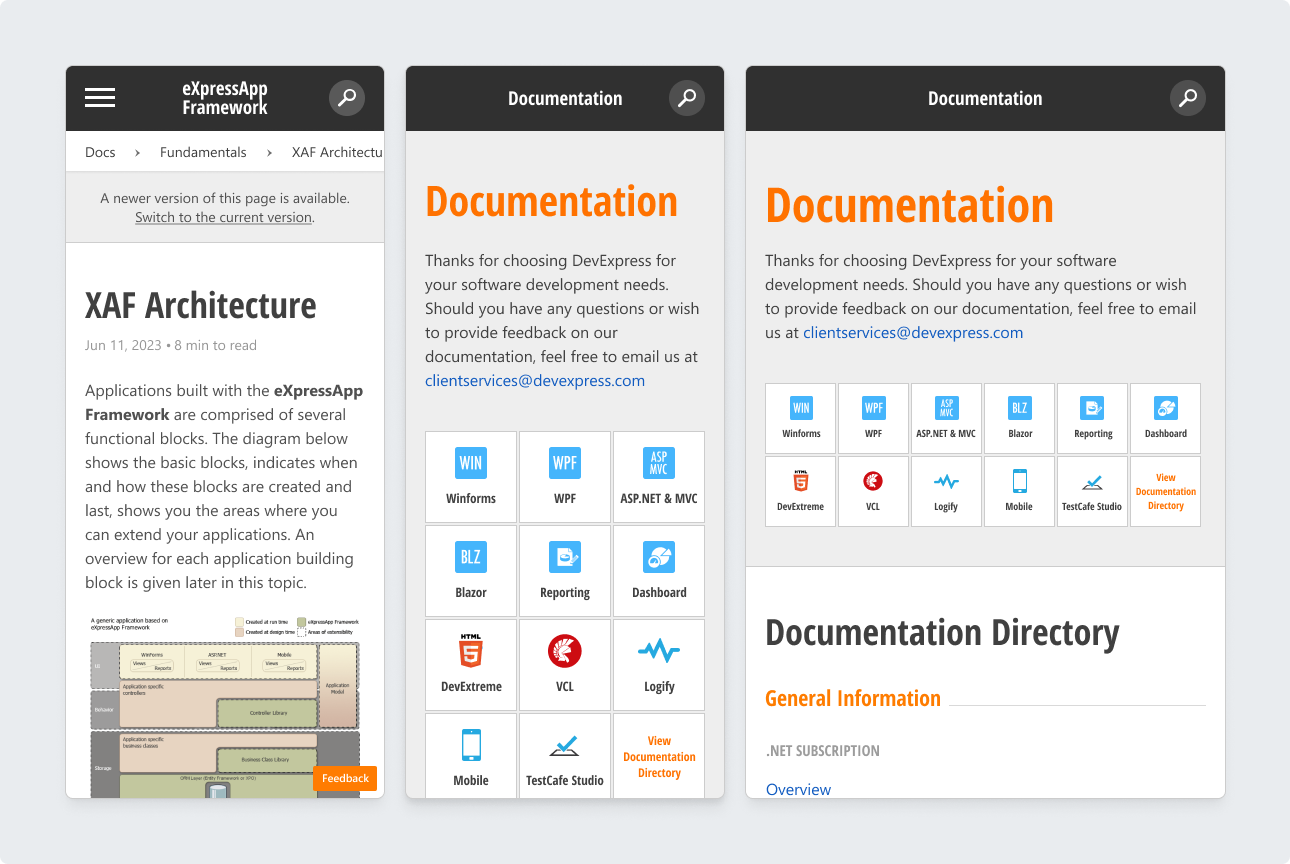Click the Fundamentals breadcrumb item
Image resolution: width=1290 pixels, height=864 pixels.
(203, 152)
